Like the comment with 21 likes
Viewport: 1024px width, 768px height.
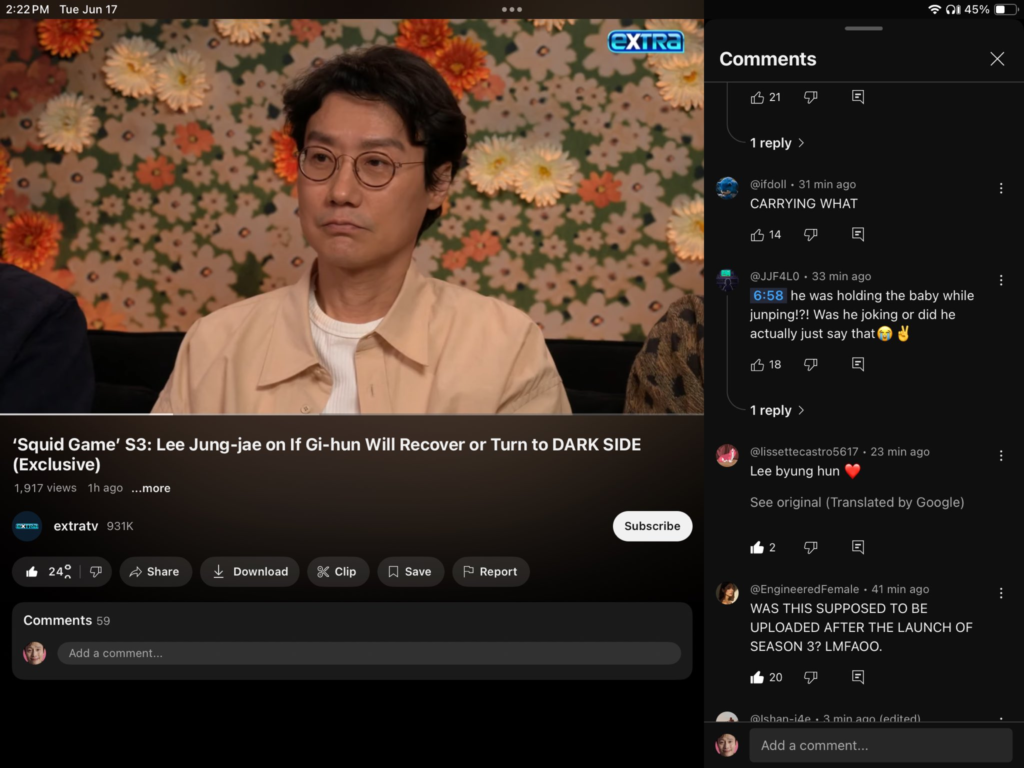pos(757,97)
